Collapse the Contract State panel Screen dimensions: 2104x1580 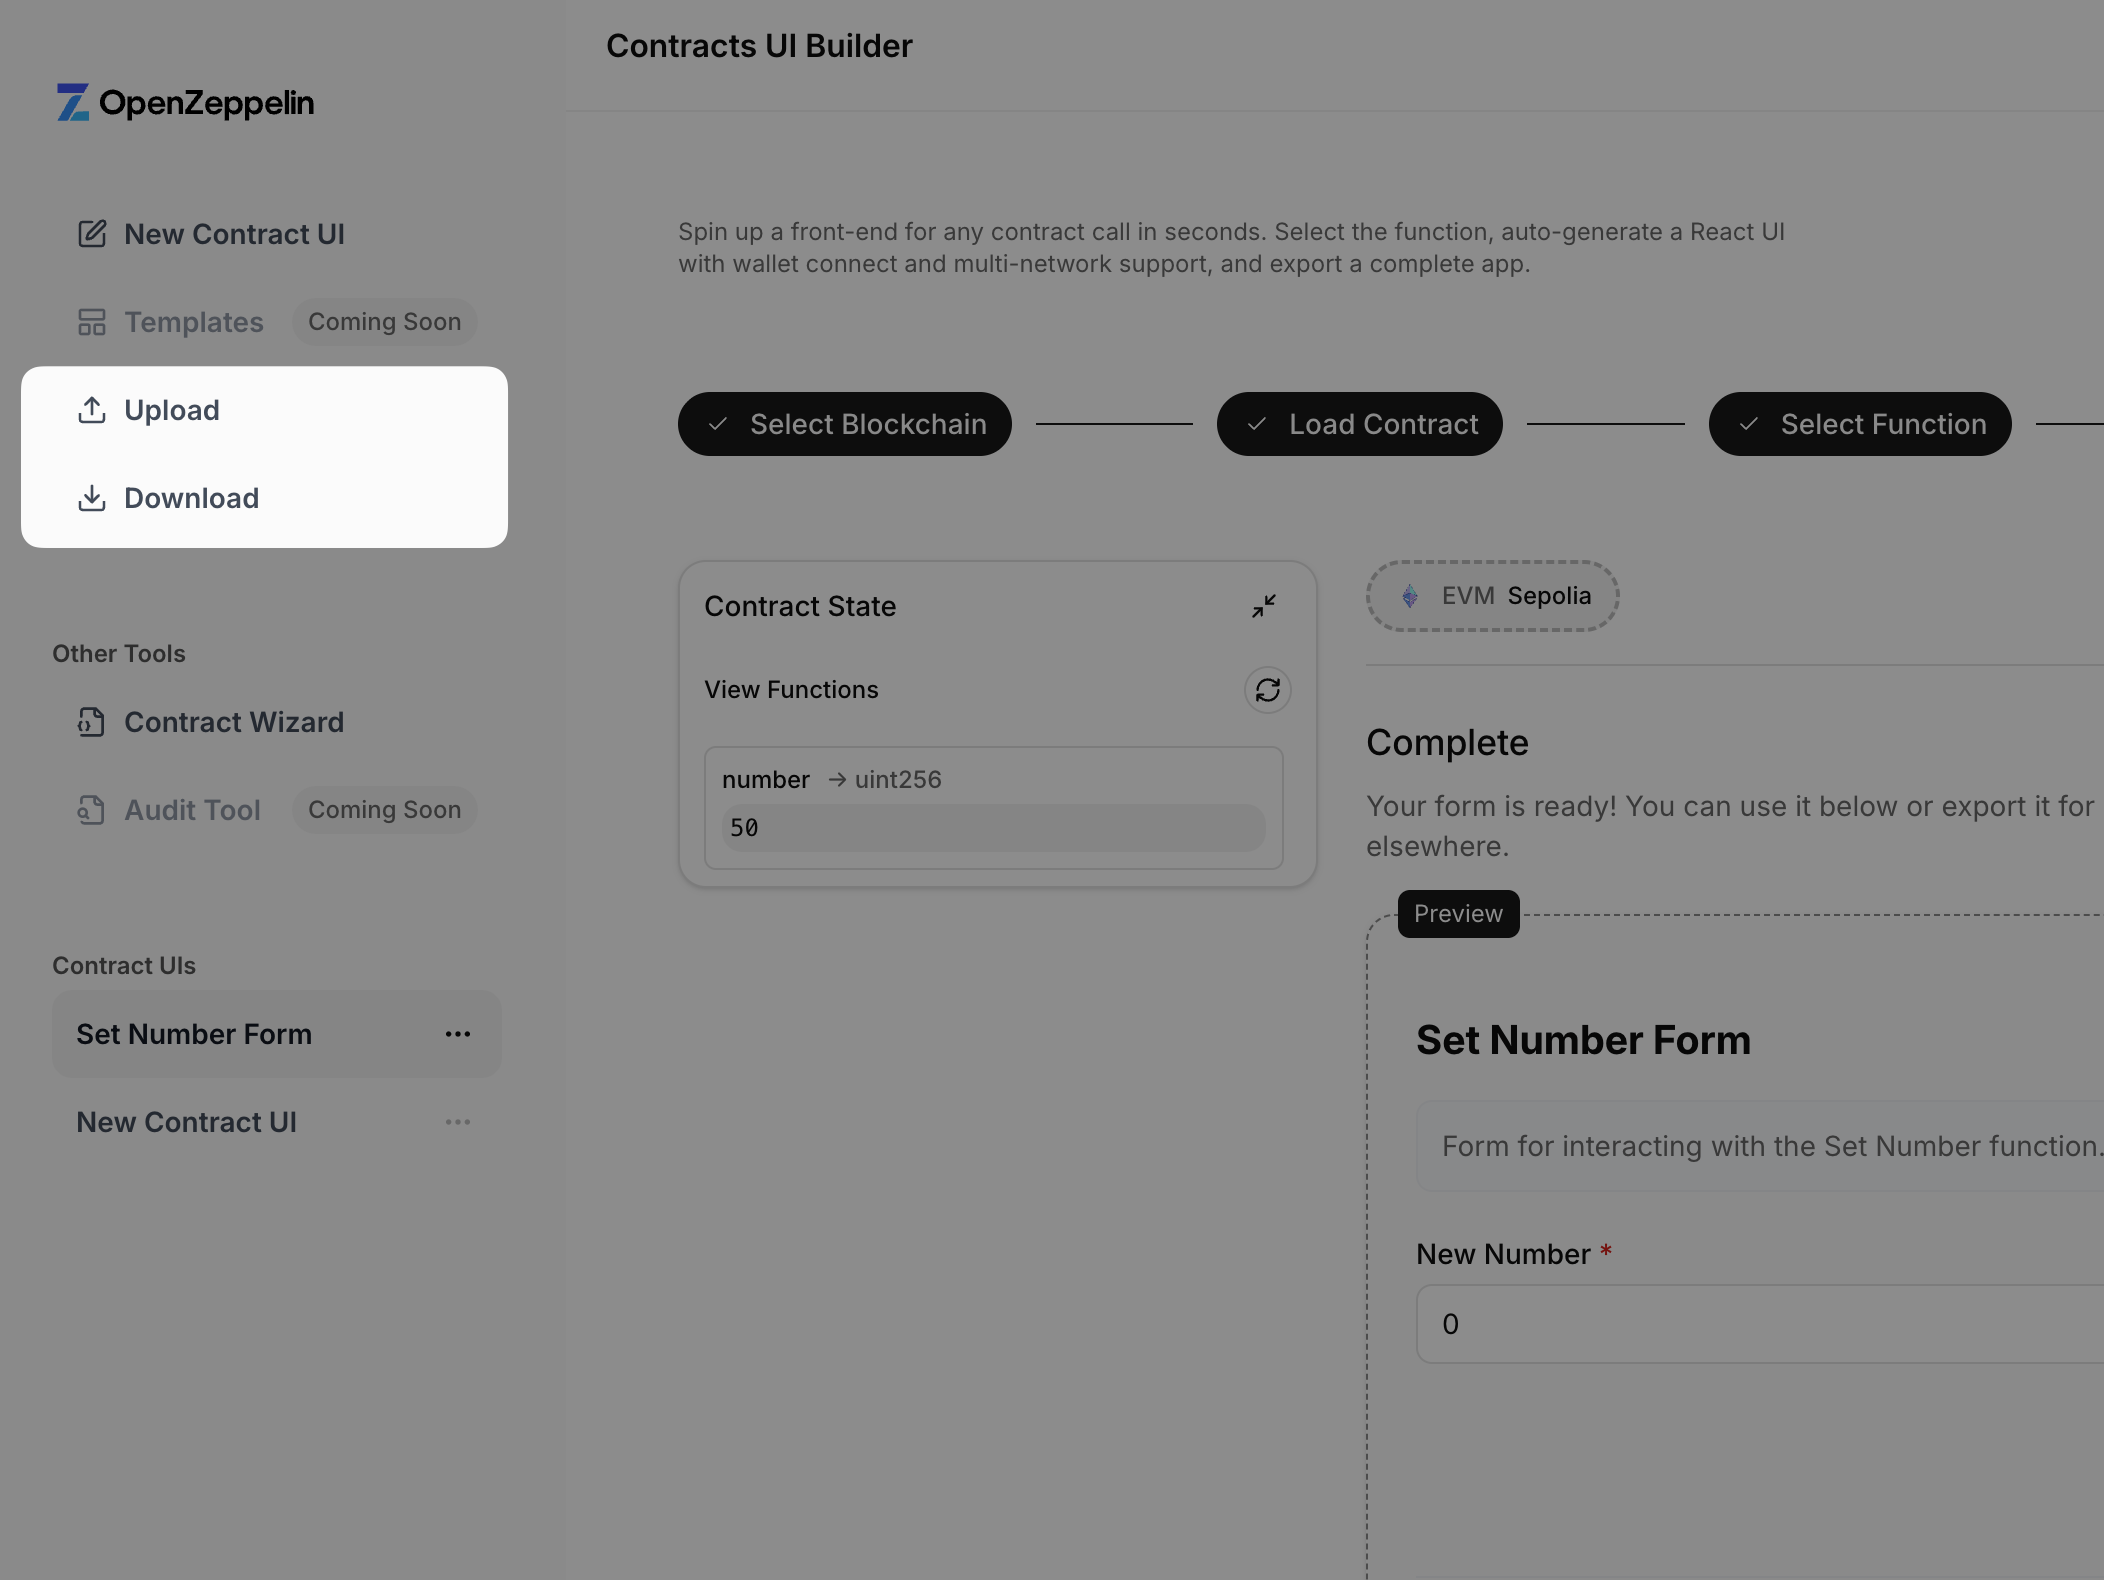1264,606
